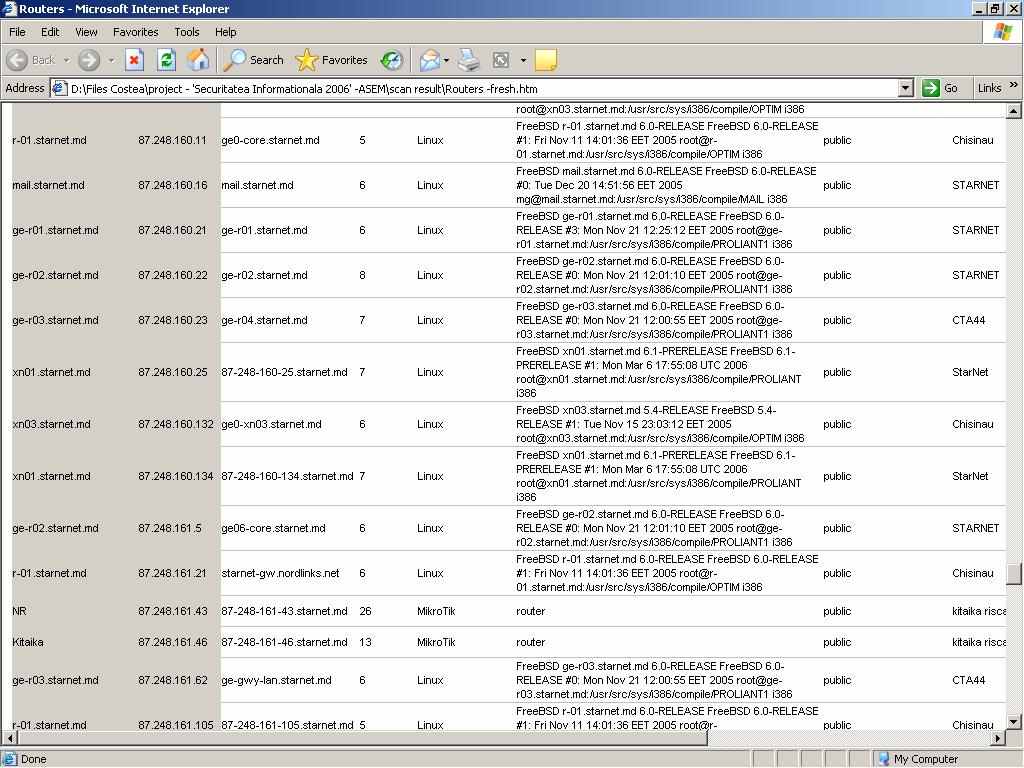Click the ge06-core.starnet.md hostname
The height and width of the screenshot is (768, 1024).
[274, 528]
